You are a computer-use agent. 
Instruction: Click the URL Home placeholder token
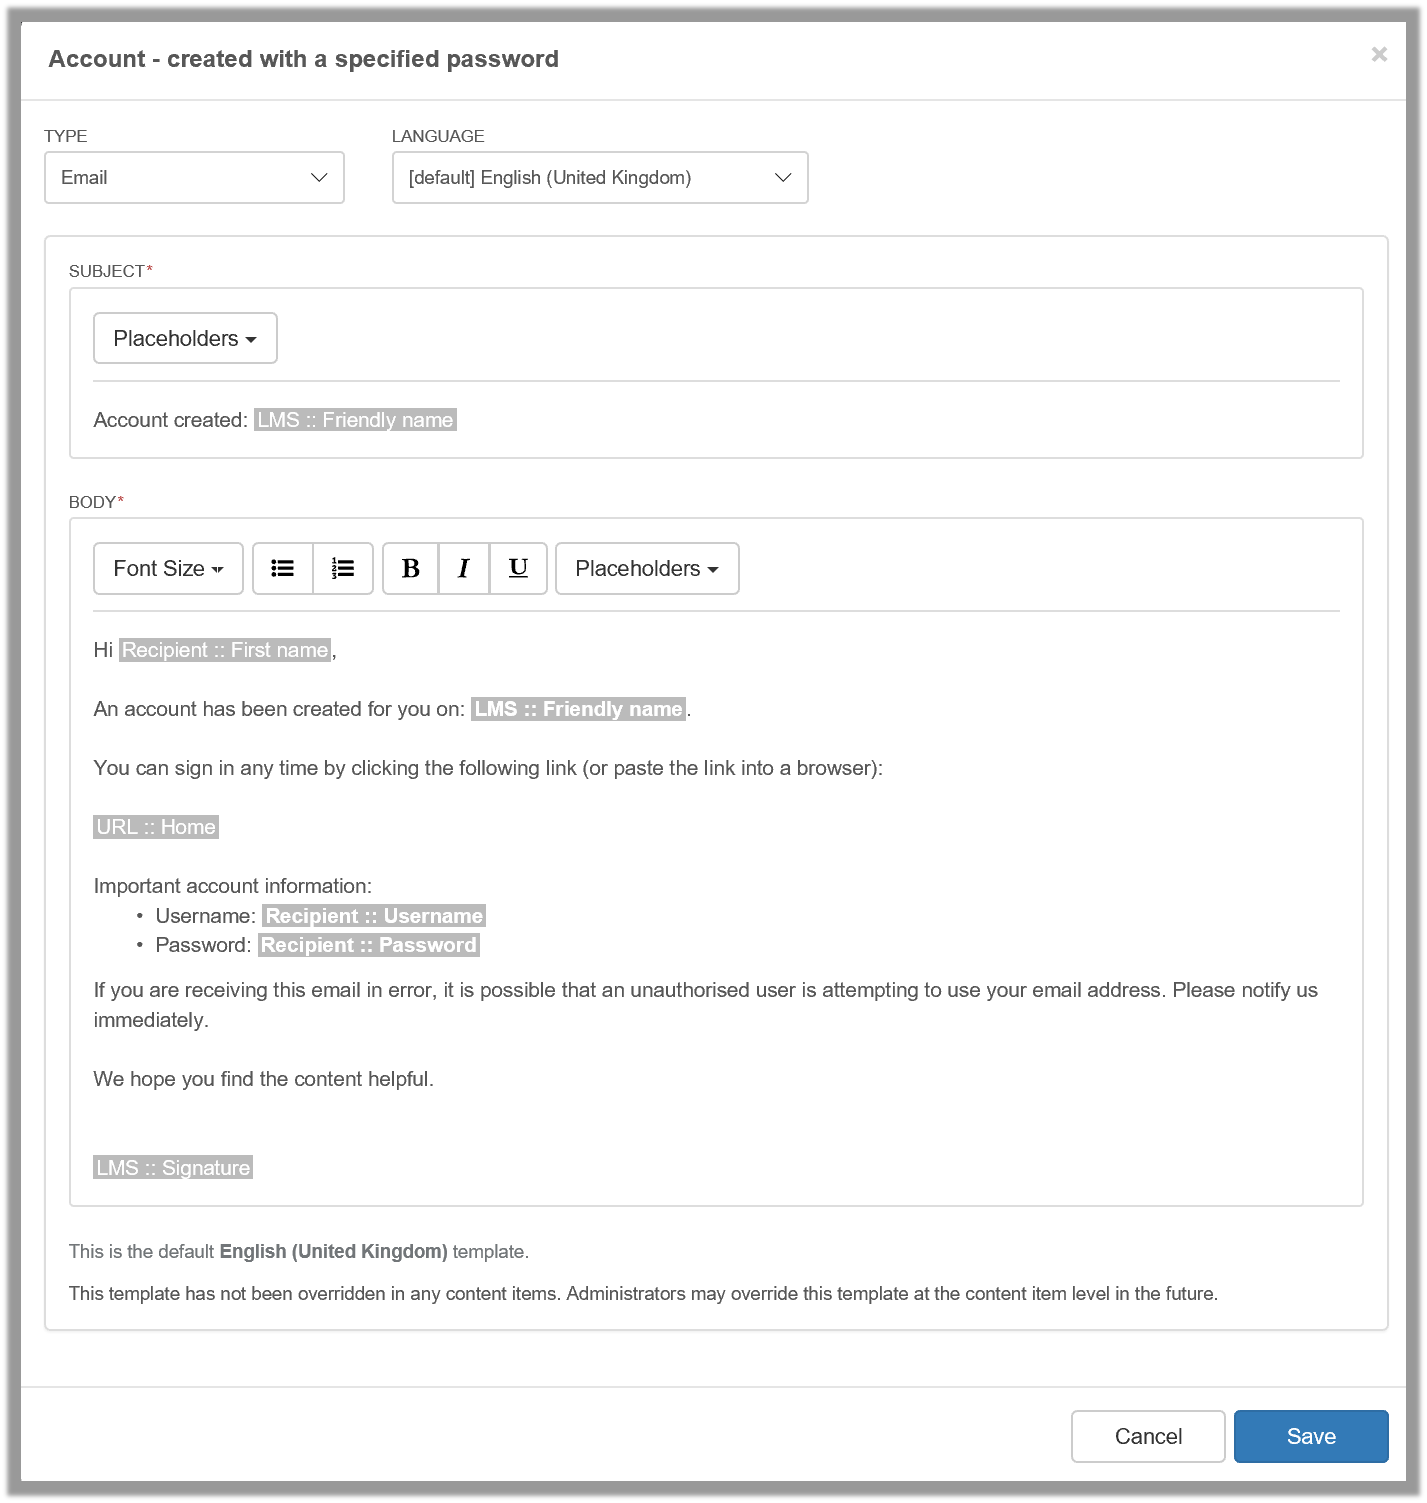point(155,827)
